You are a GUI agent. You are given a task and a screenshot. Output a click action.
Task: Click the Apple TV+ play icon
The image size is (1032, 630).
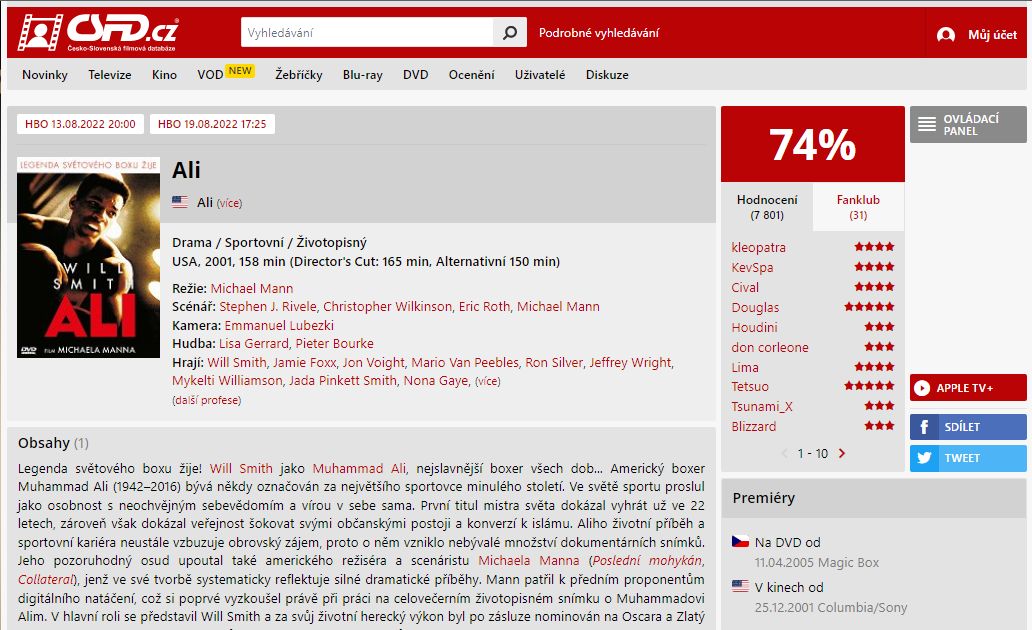[x=922, y=388]
